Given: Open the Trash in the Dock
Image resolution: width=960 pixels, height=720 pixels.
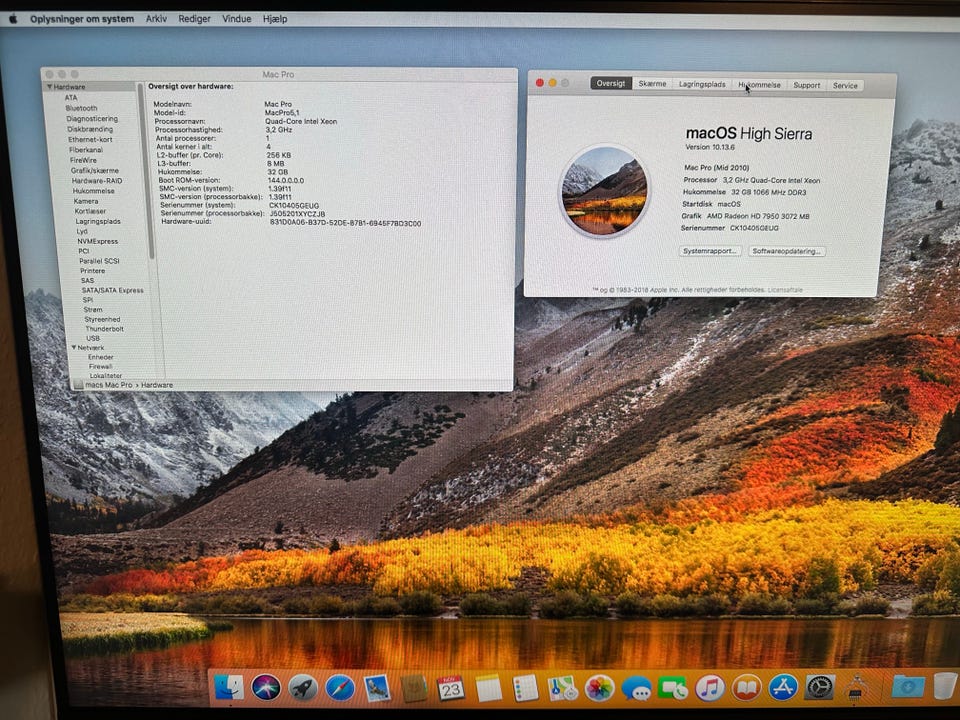Looking at the screenshot, I should [x=945, y=686].
